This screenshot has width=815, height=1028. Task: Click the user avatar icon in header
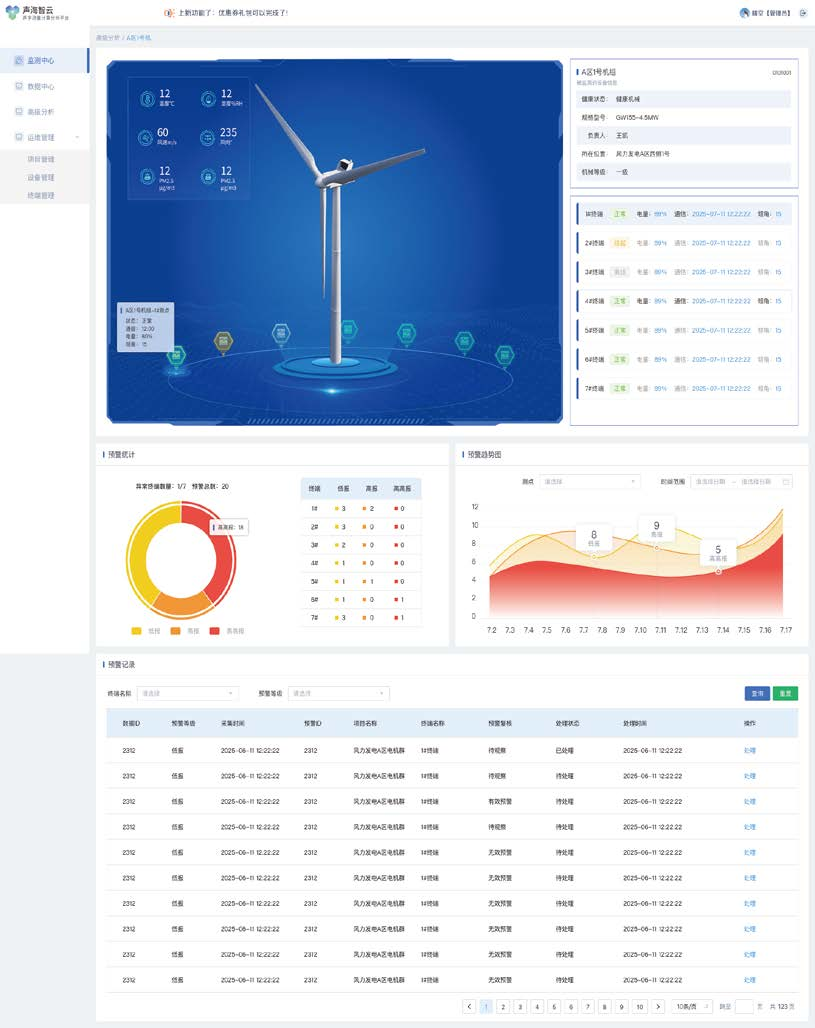(744, 13)
